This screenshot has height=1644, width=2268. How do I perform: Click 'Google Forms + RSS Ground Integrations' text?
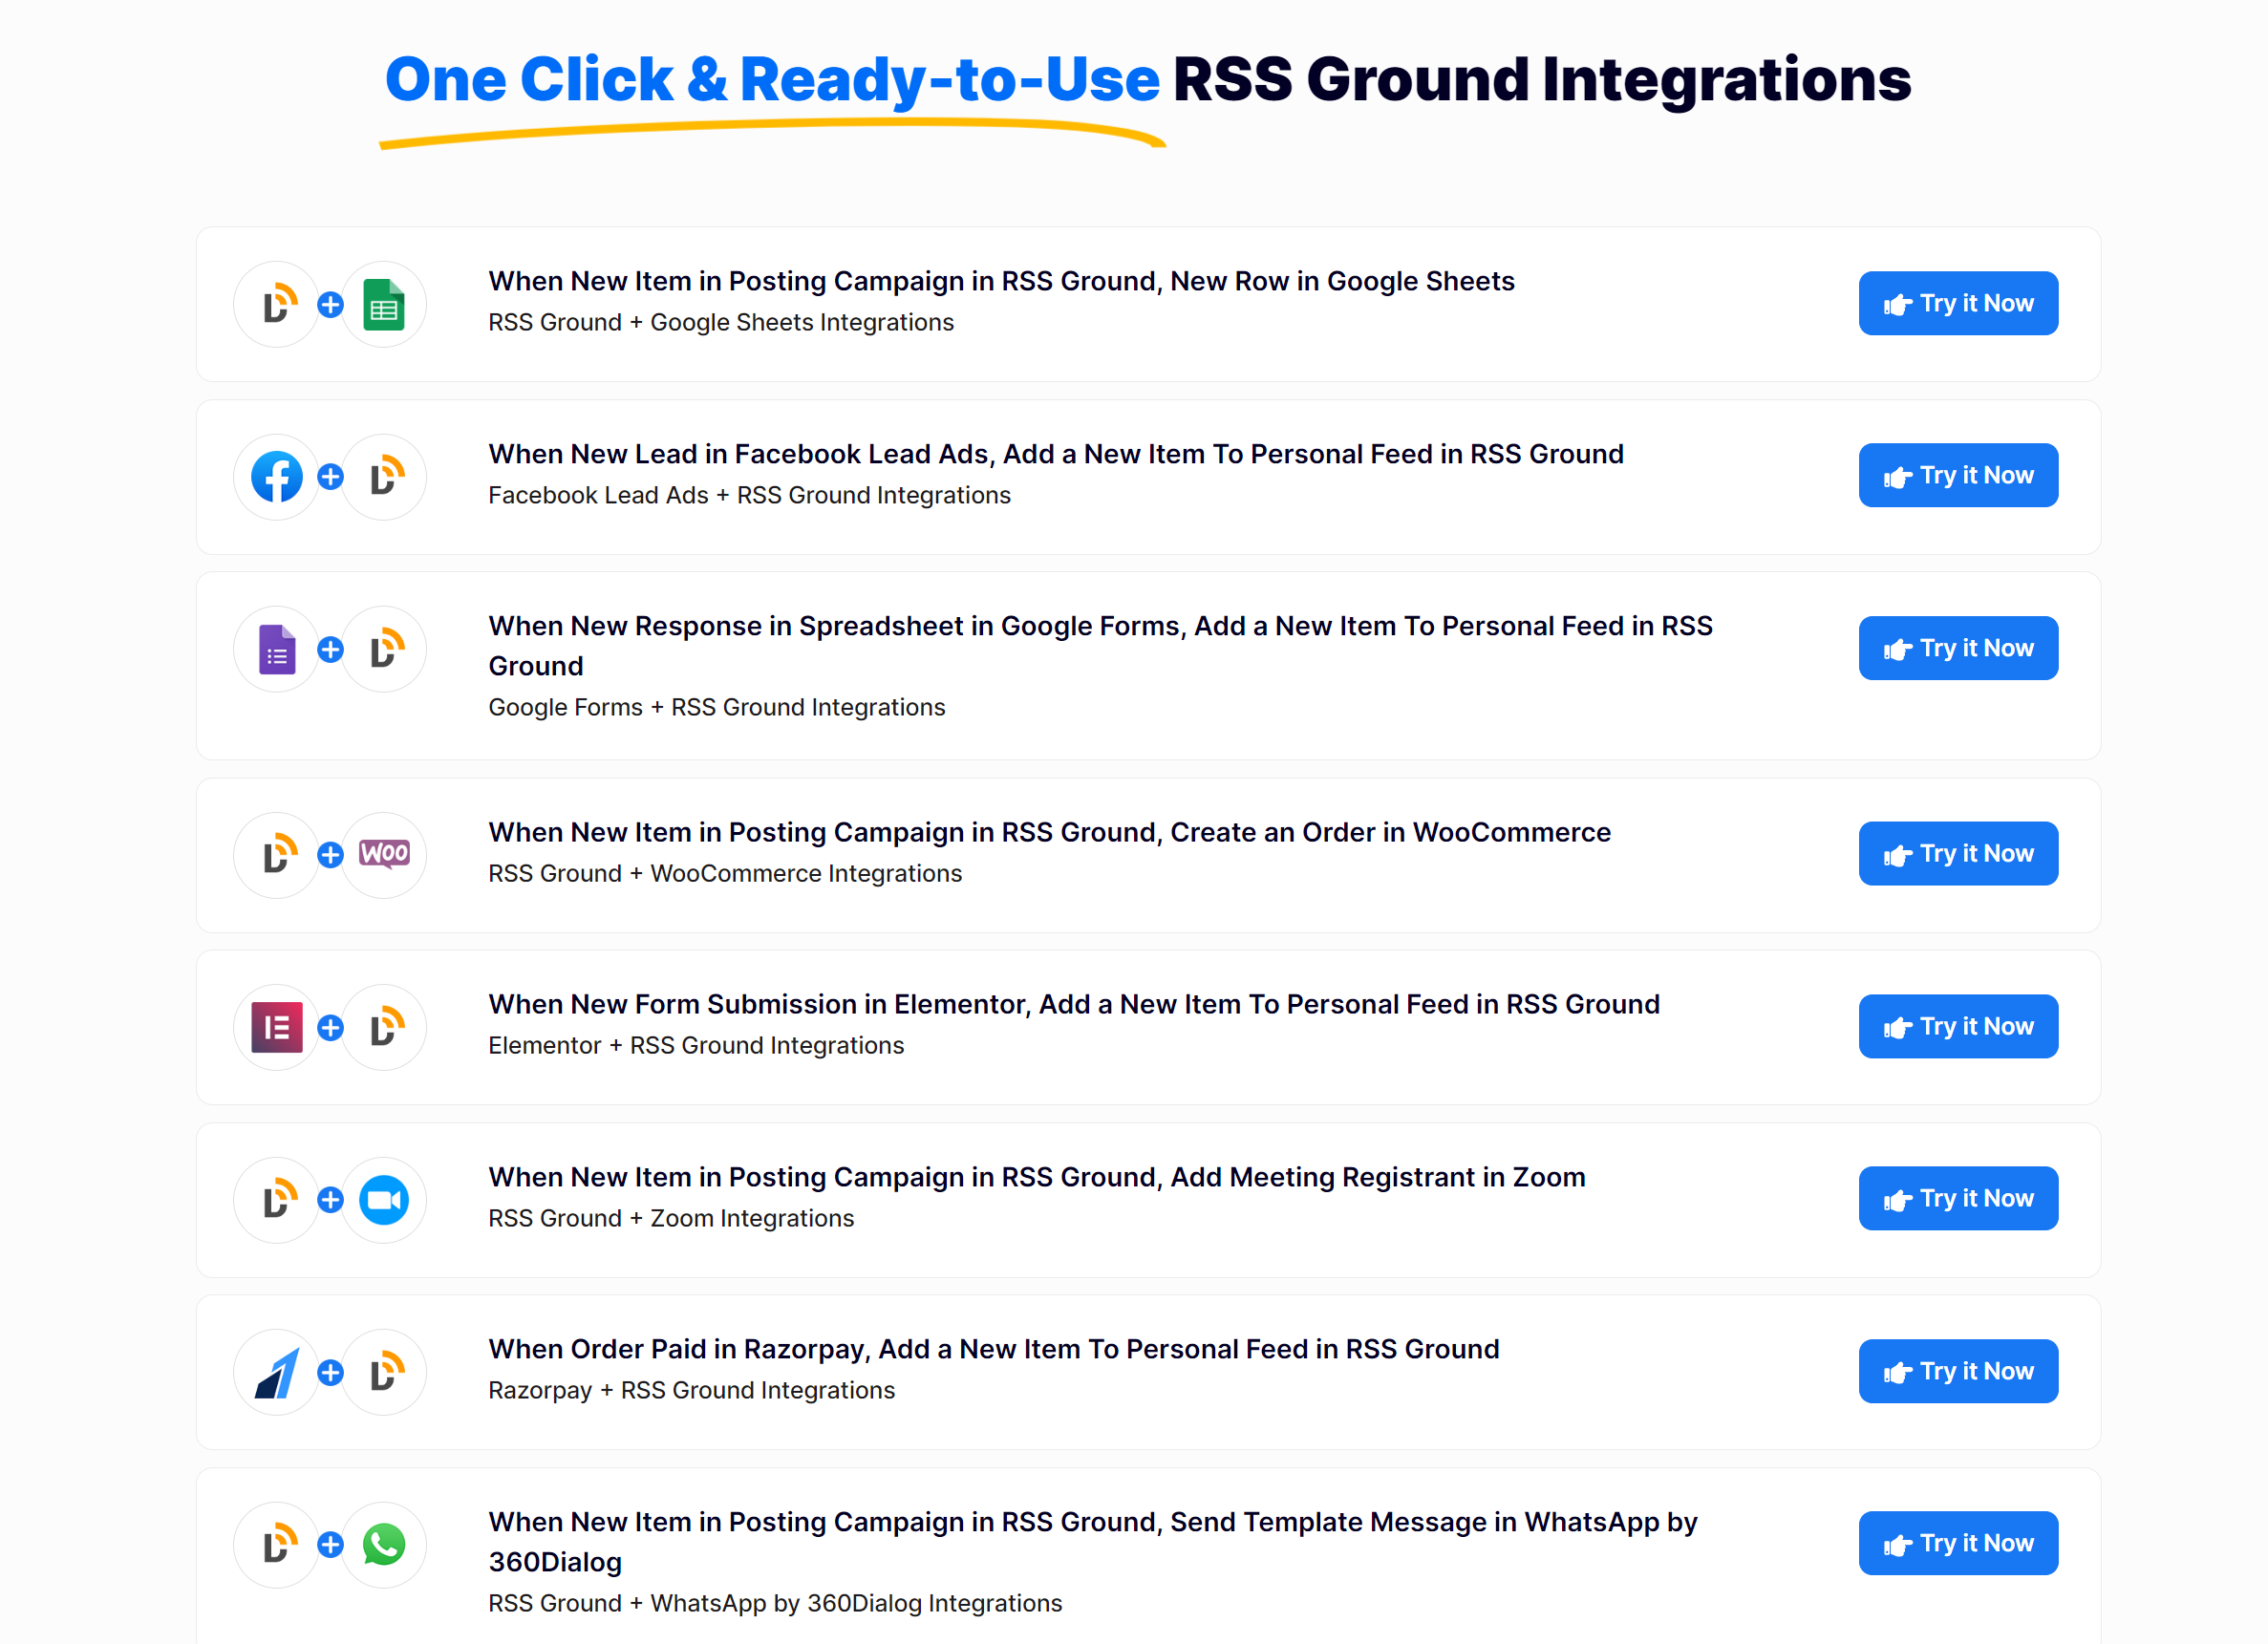(x=716, y=707)
